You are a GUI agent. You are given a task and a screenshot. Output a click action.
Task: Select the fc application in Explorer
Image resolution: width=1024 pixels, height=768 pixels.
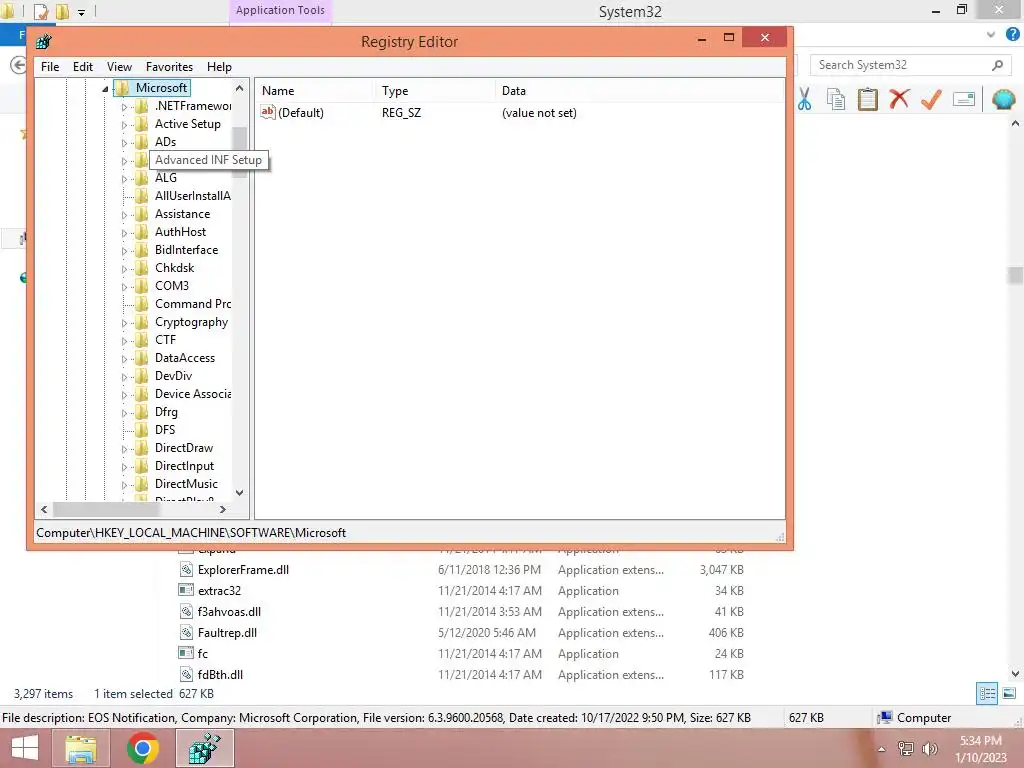[x=202, y=654]
